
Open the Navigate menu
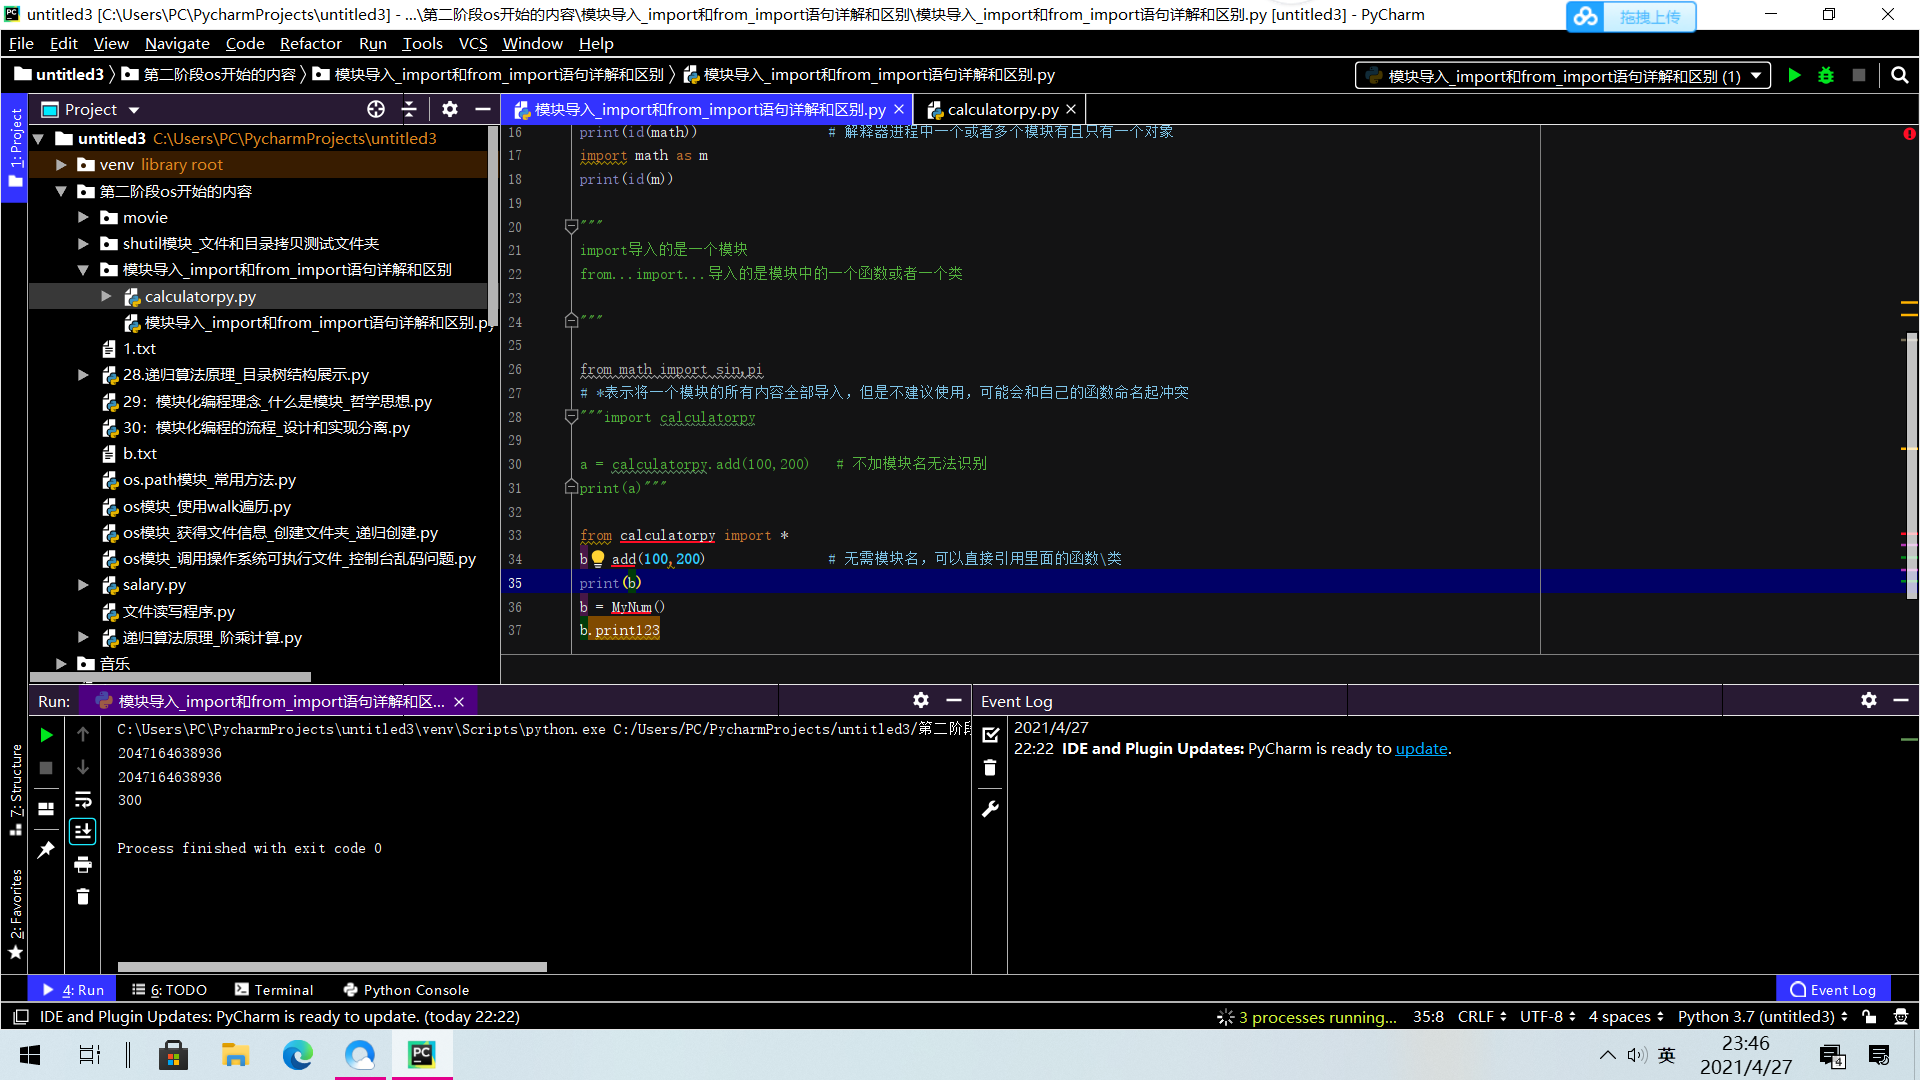(177, 43)
